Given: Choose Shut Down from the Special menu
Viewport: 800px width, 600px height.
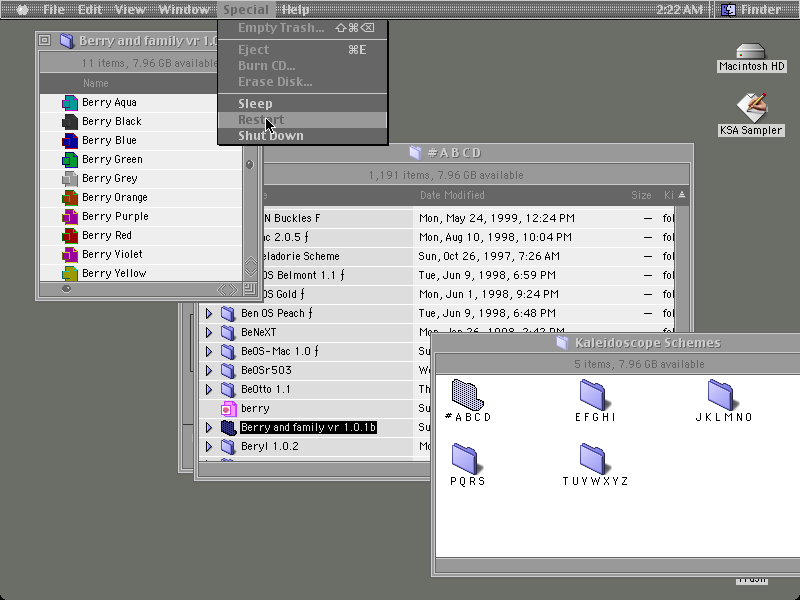Looking at the screenshot, I should tap(303, 136).
